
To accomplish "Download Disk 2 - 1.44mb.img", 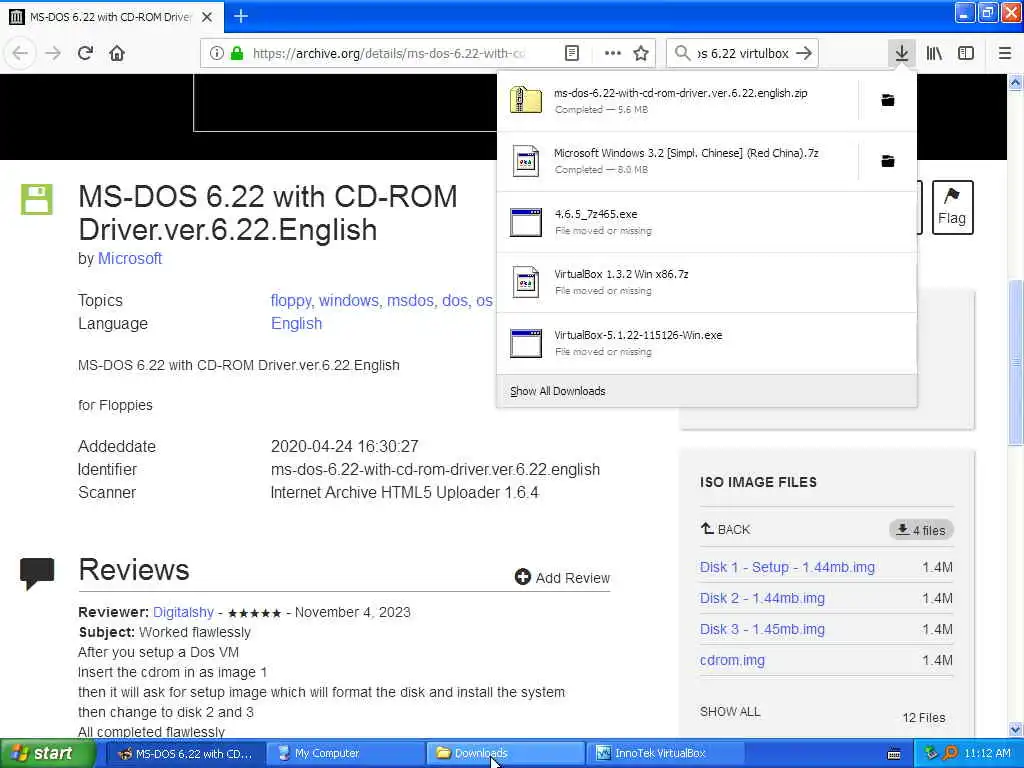I will pos(762,598).
